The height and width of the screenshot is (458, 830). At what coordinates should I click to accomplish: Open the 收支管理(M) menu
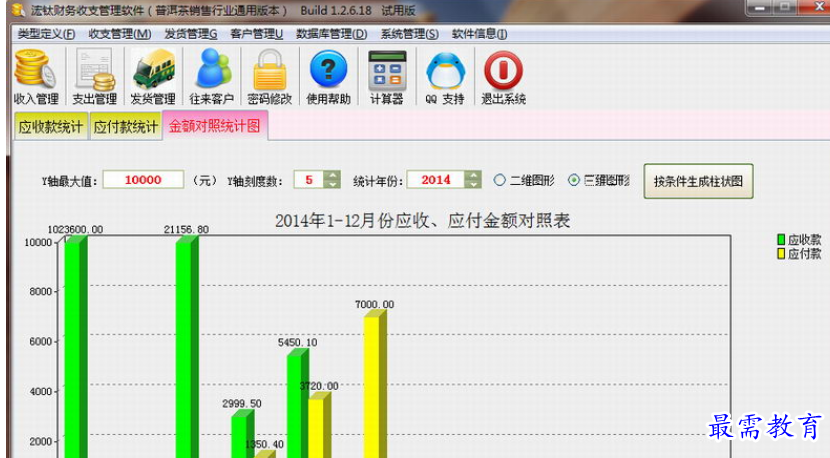coord(120,34)
